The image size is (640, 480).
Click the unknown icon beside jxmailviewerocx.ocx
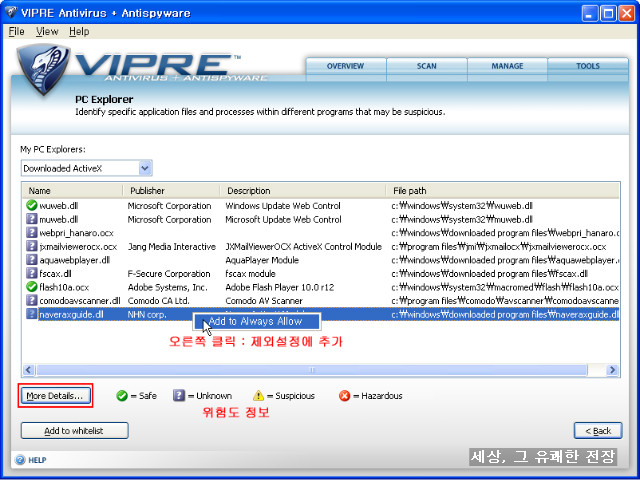(x=31, y=246)
